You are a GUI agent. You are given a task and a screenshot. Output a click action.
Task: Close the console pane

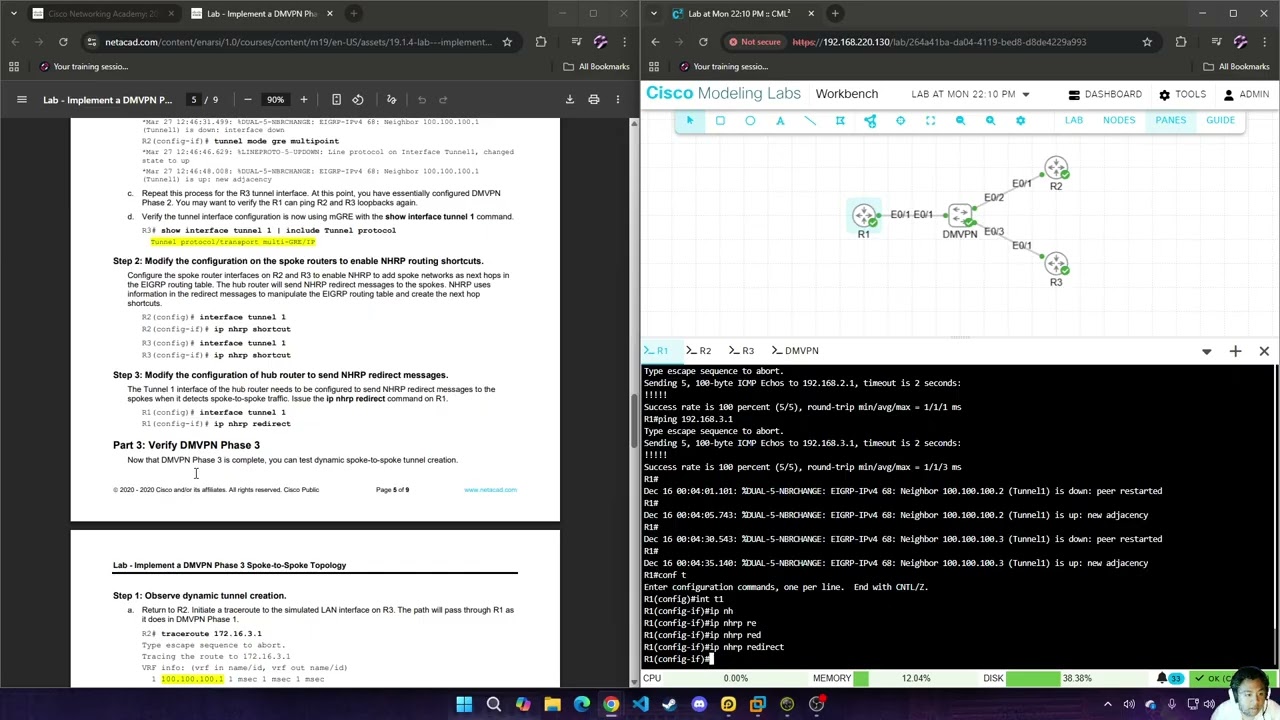coord(1264,351)
